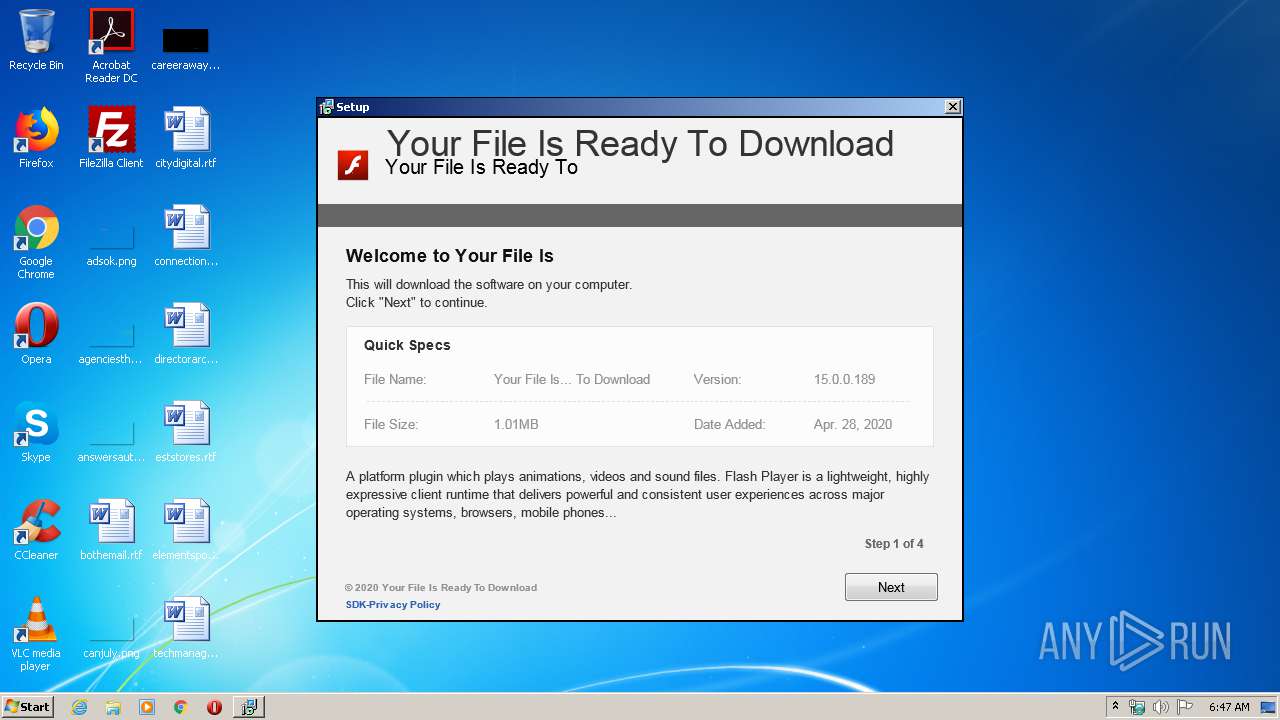The image size is (1280, 720).
Task: Open the Recycle Bin desktop icon
Action: tap(36, 40)
